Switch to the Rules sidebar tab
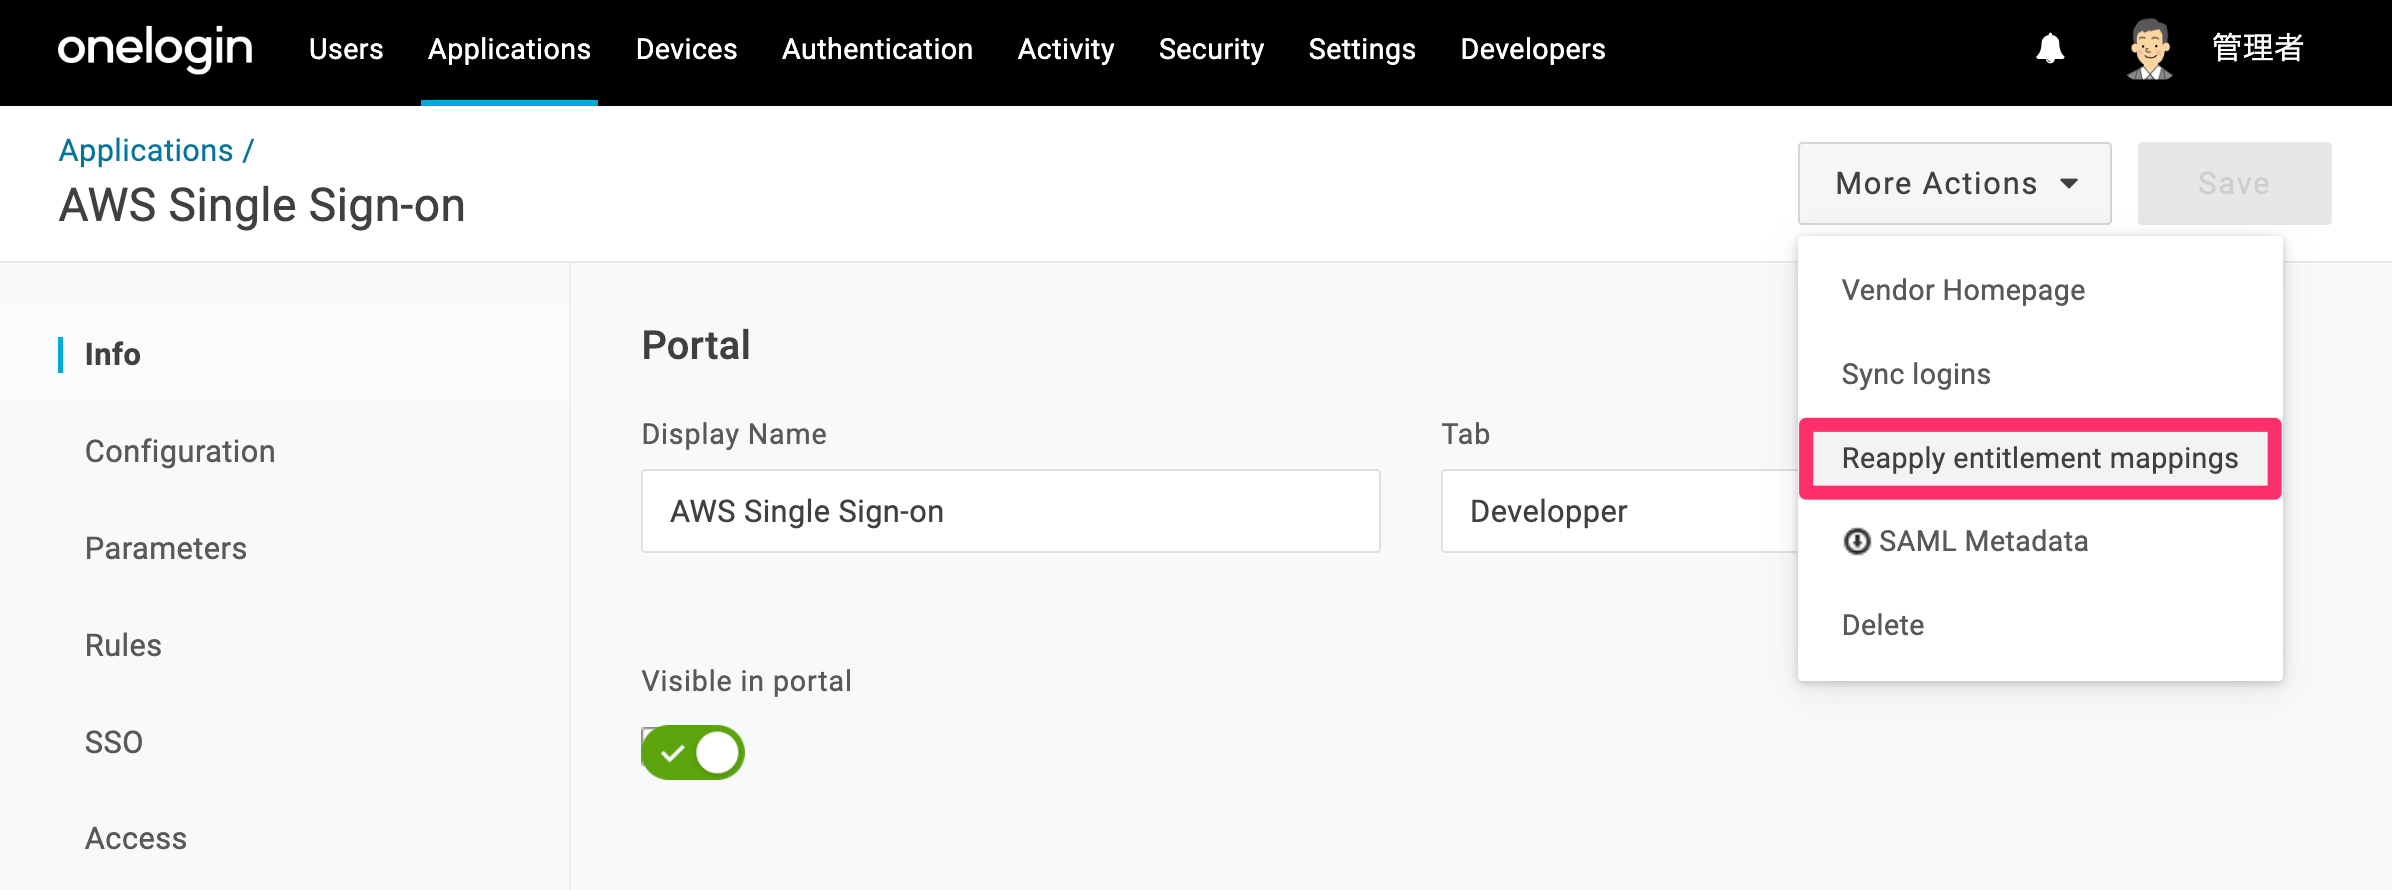Viewport: 2392px width, 890px height. coord(123,645)
